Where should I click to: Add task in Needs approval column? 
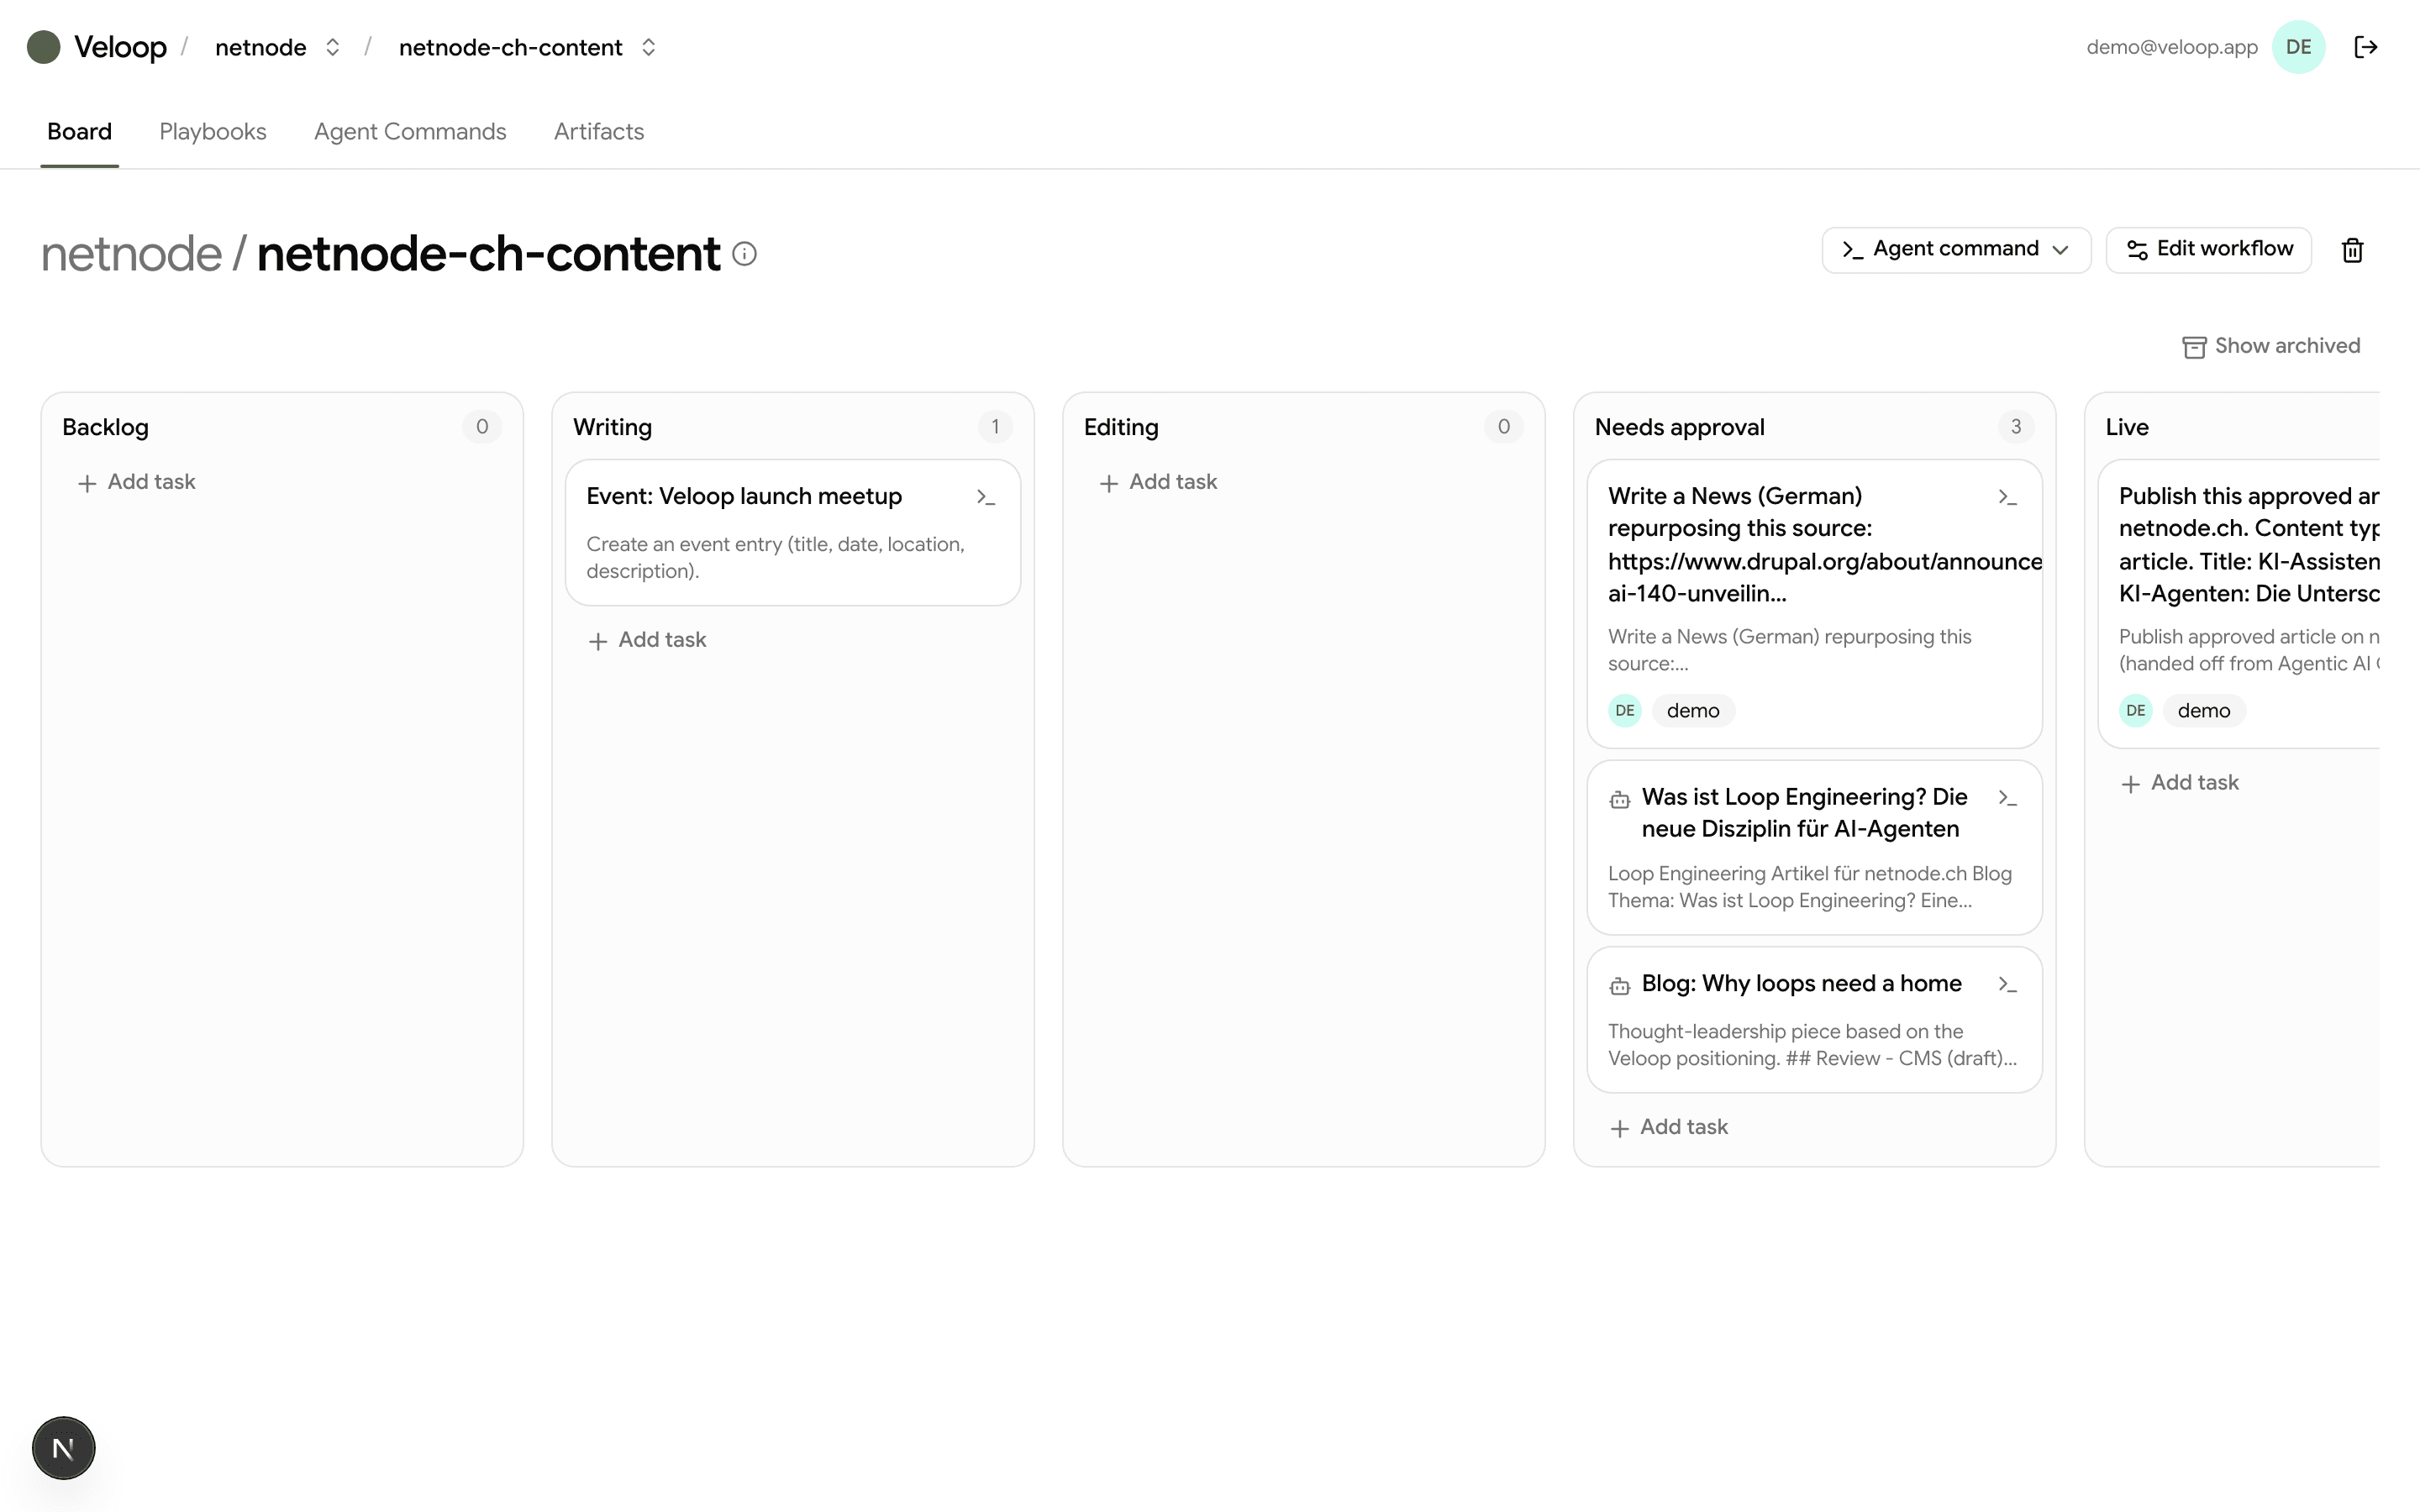point(1670,1127)
